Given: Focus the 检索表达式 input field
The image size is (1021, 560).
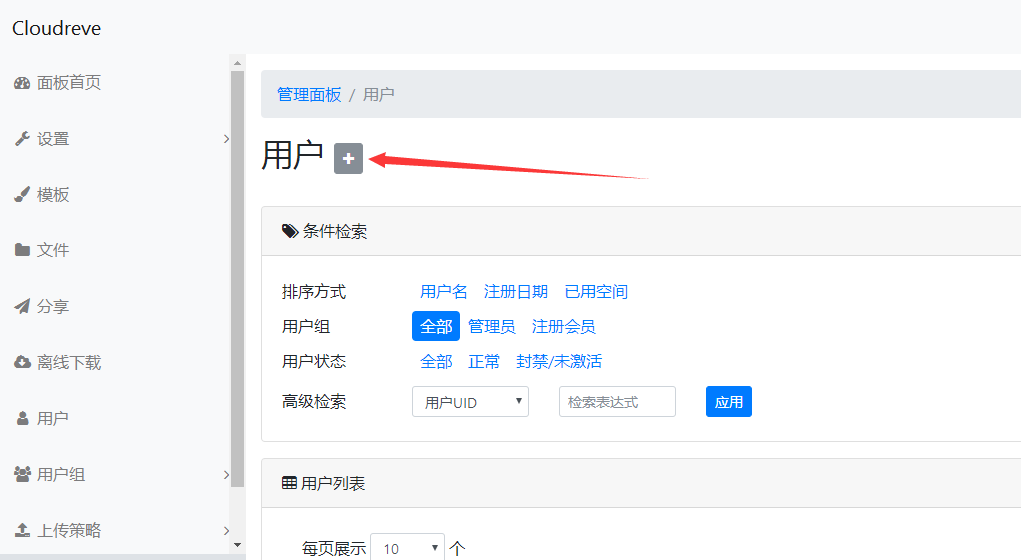Looking at the screenshot, I should click(x=617, y=402).
